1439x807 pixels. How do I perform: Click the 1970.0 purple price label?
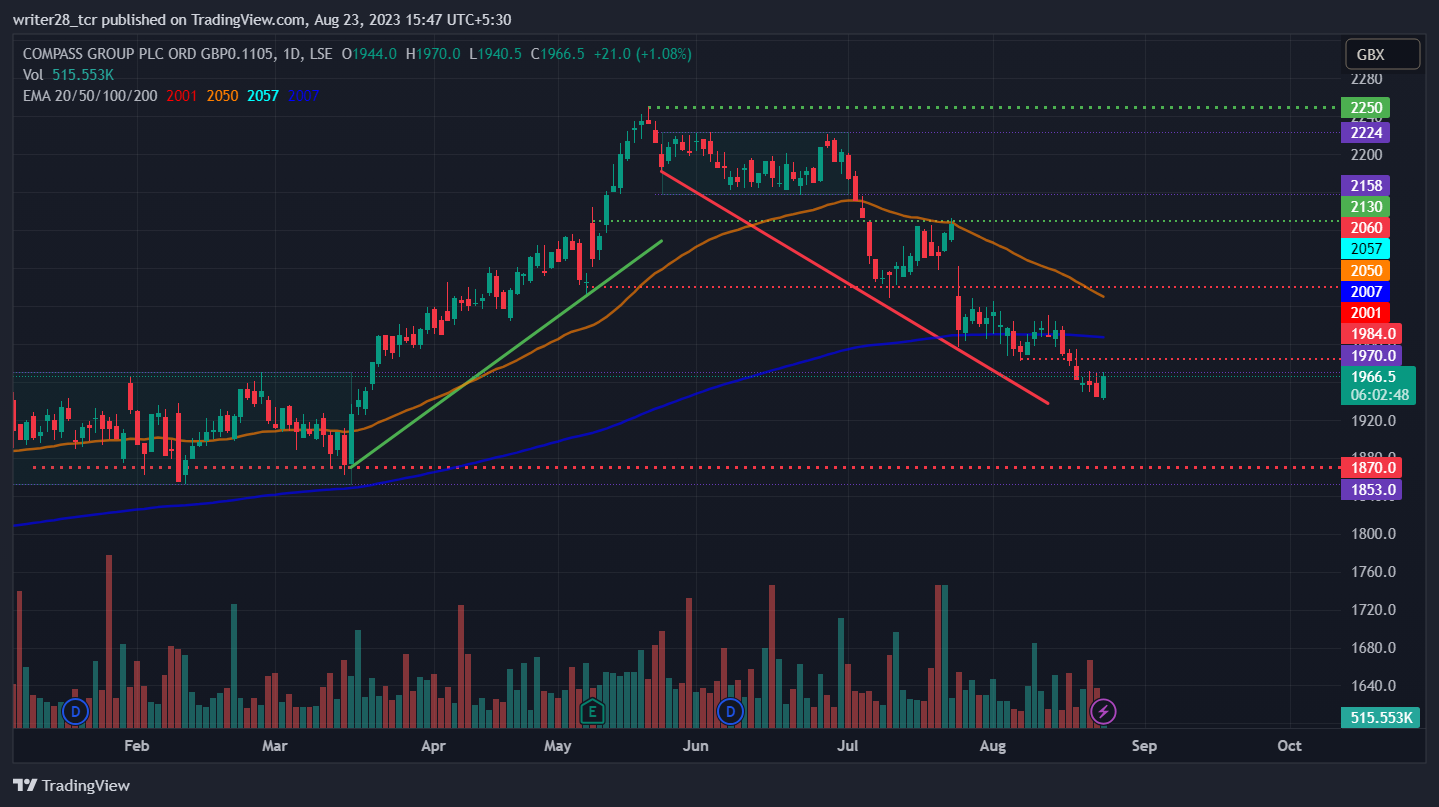(x=1371, y=355)
